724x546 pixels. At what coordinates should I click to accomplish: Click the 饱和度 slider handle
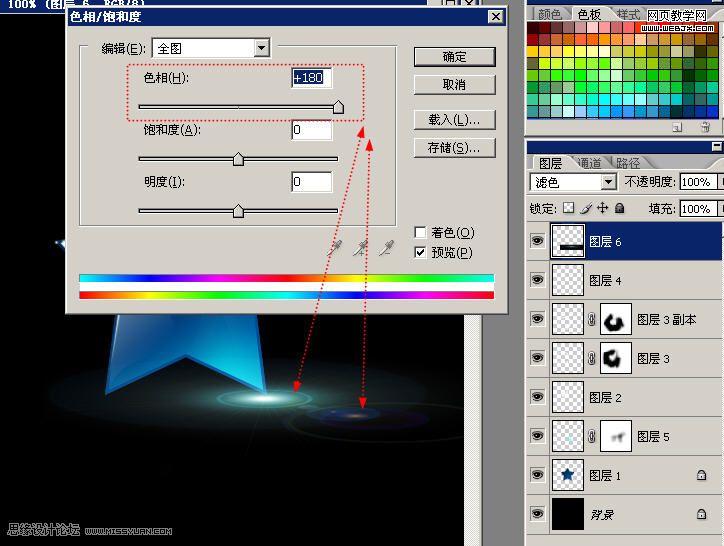pyautogui.click(x=238, y=159)
